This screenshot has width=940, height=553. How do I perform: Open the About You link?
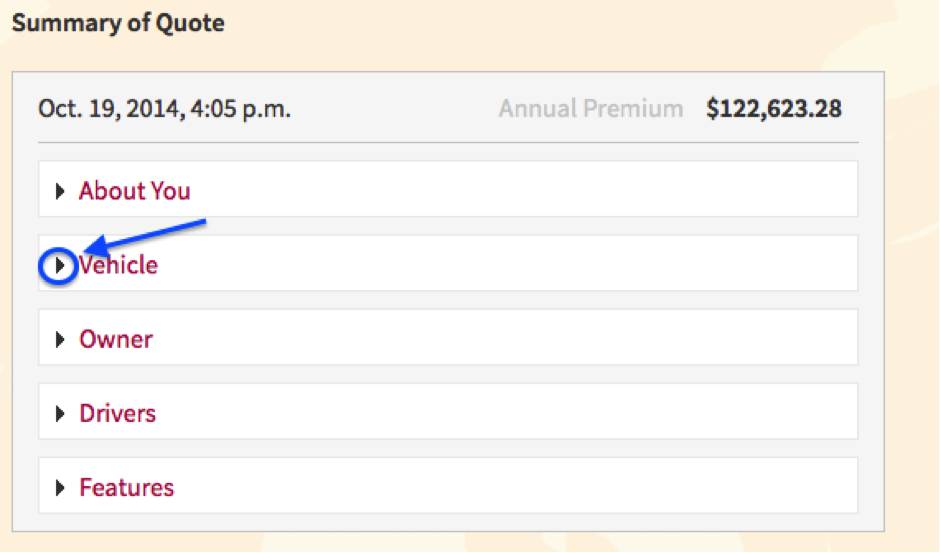pyautogui.click(x=135, y=191)
